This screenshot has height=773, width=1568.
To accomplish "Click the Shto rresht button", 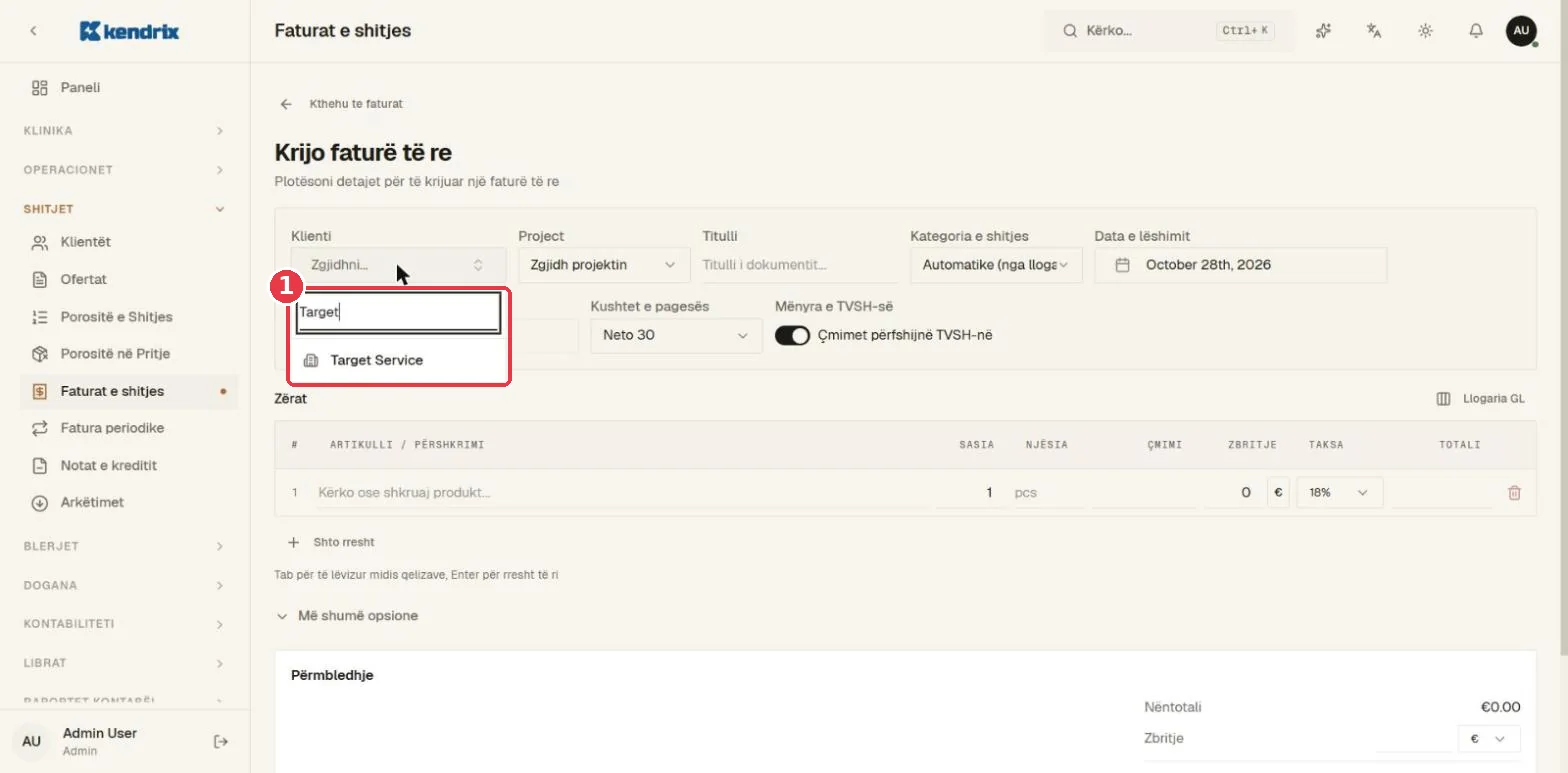I will click(331, 542).
